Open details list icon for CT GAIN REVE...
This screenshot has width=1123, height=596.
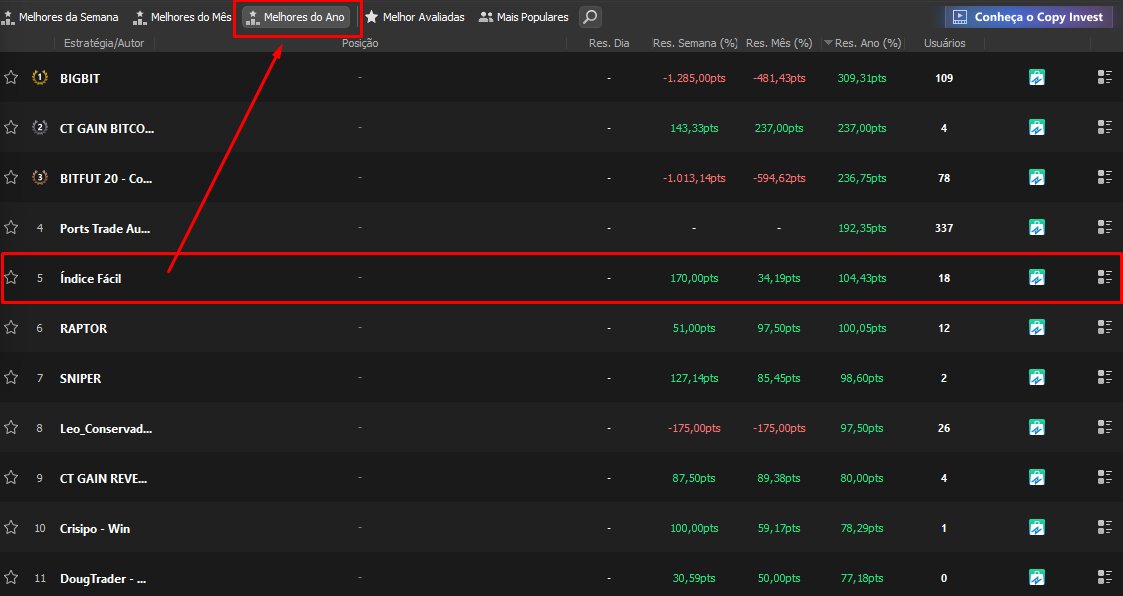[x=1104, y=477]
